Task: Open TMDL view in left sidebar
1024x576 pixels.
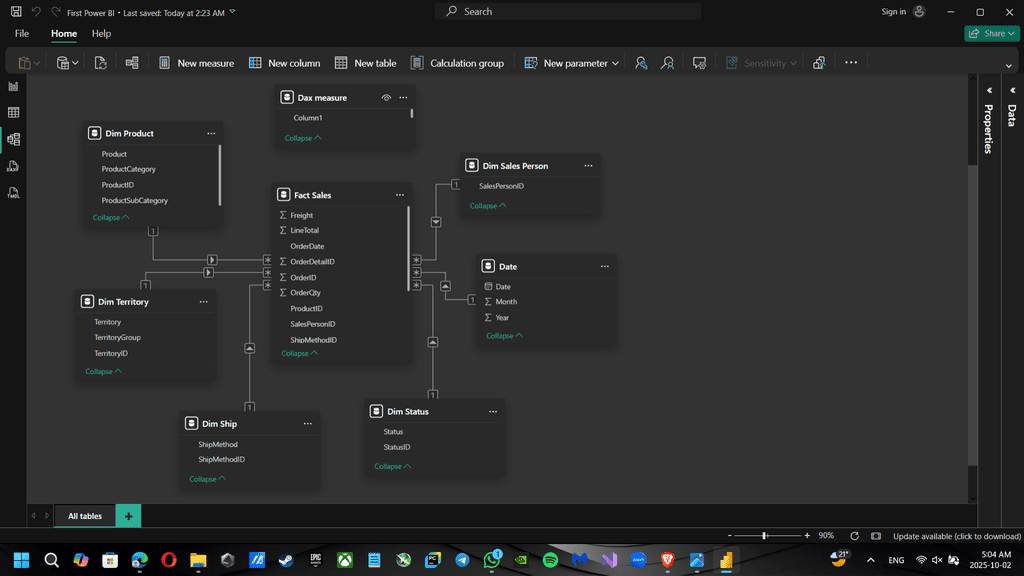Action: pyautogui.click(x=13, y=192)
